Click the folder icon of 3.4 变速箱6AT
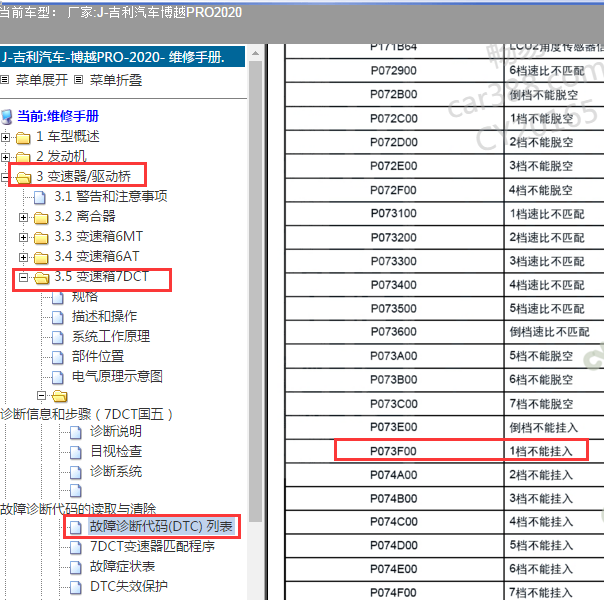 click(41, 258)
